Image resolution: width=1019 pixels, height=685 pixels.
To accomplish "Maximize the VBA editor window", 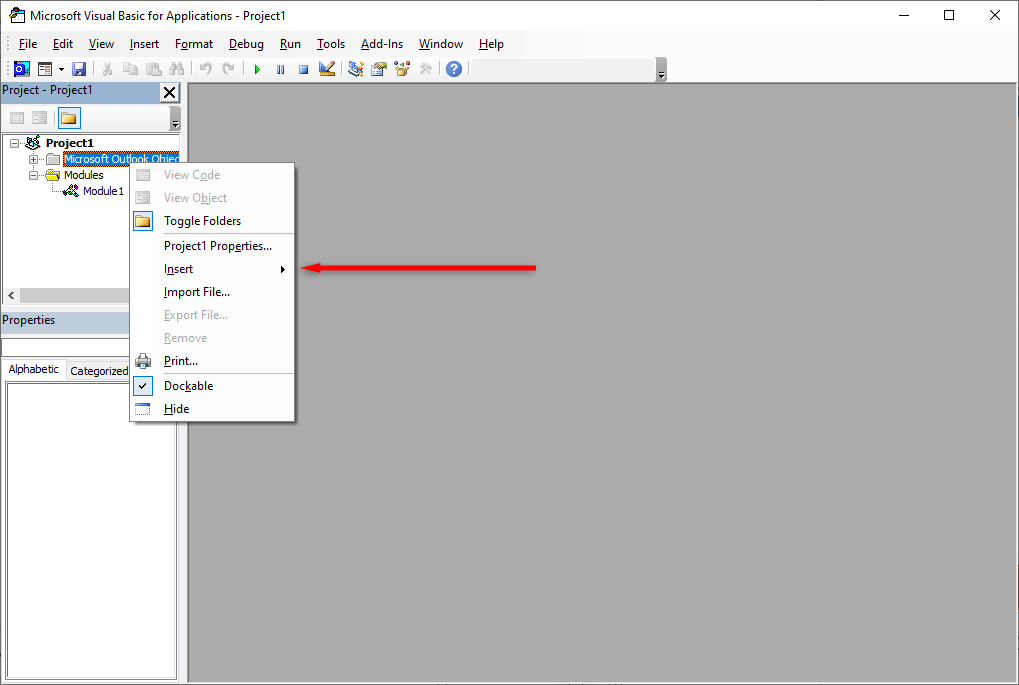I will 949,16.
